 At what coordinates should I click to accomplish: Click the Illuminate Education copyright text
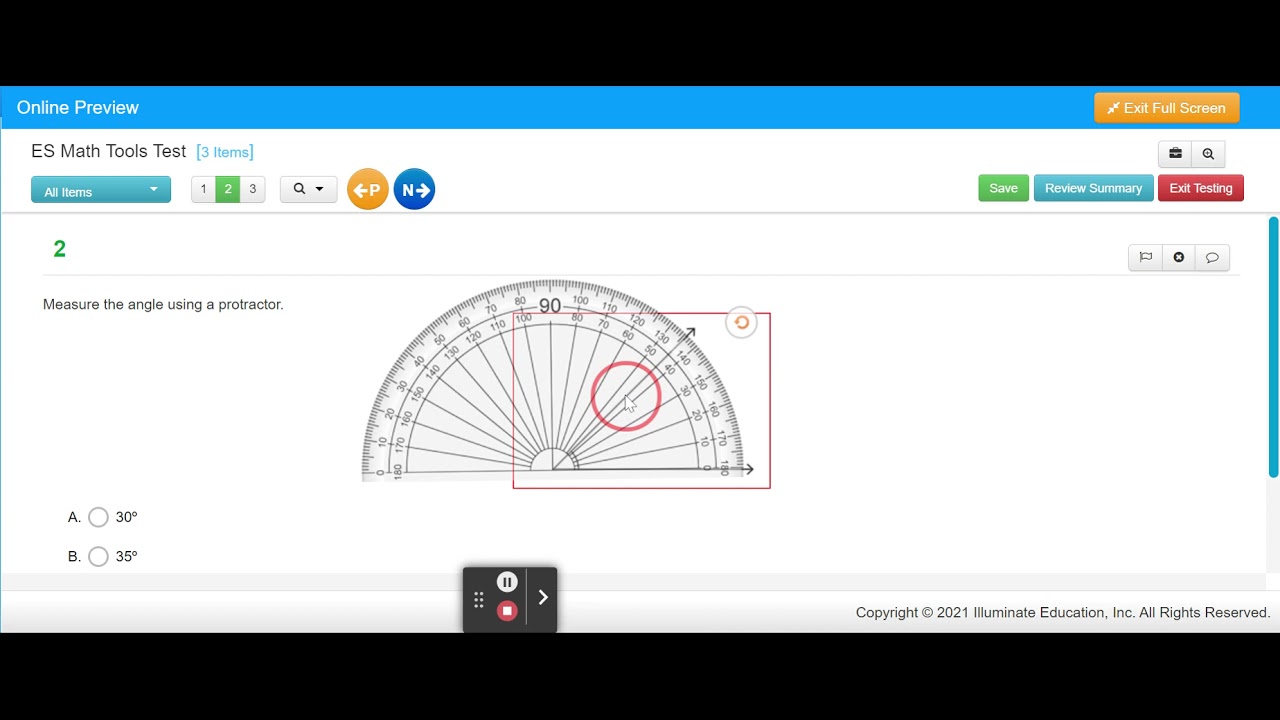click(1063, 613)
